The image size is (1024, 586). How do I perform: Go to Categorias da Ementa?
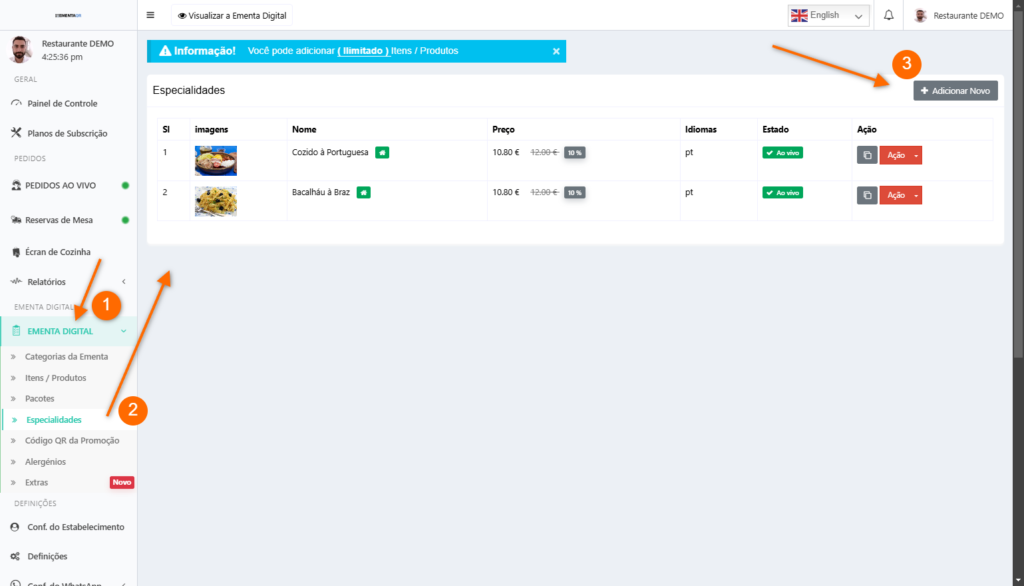[x=66, y=356]
